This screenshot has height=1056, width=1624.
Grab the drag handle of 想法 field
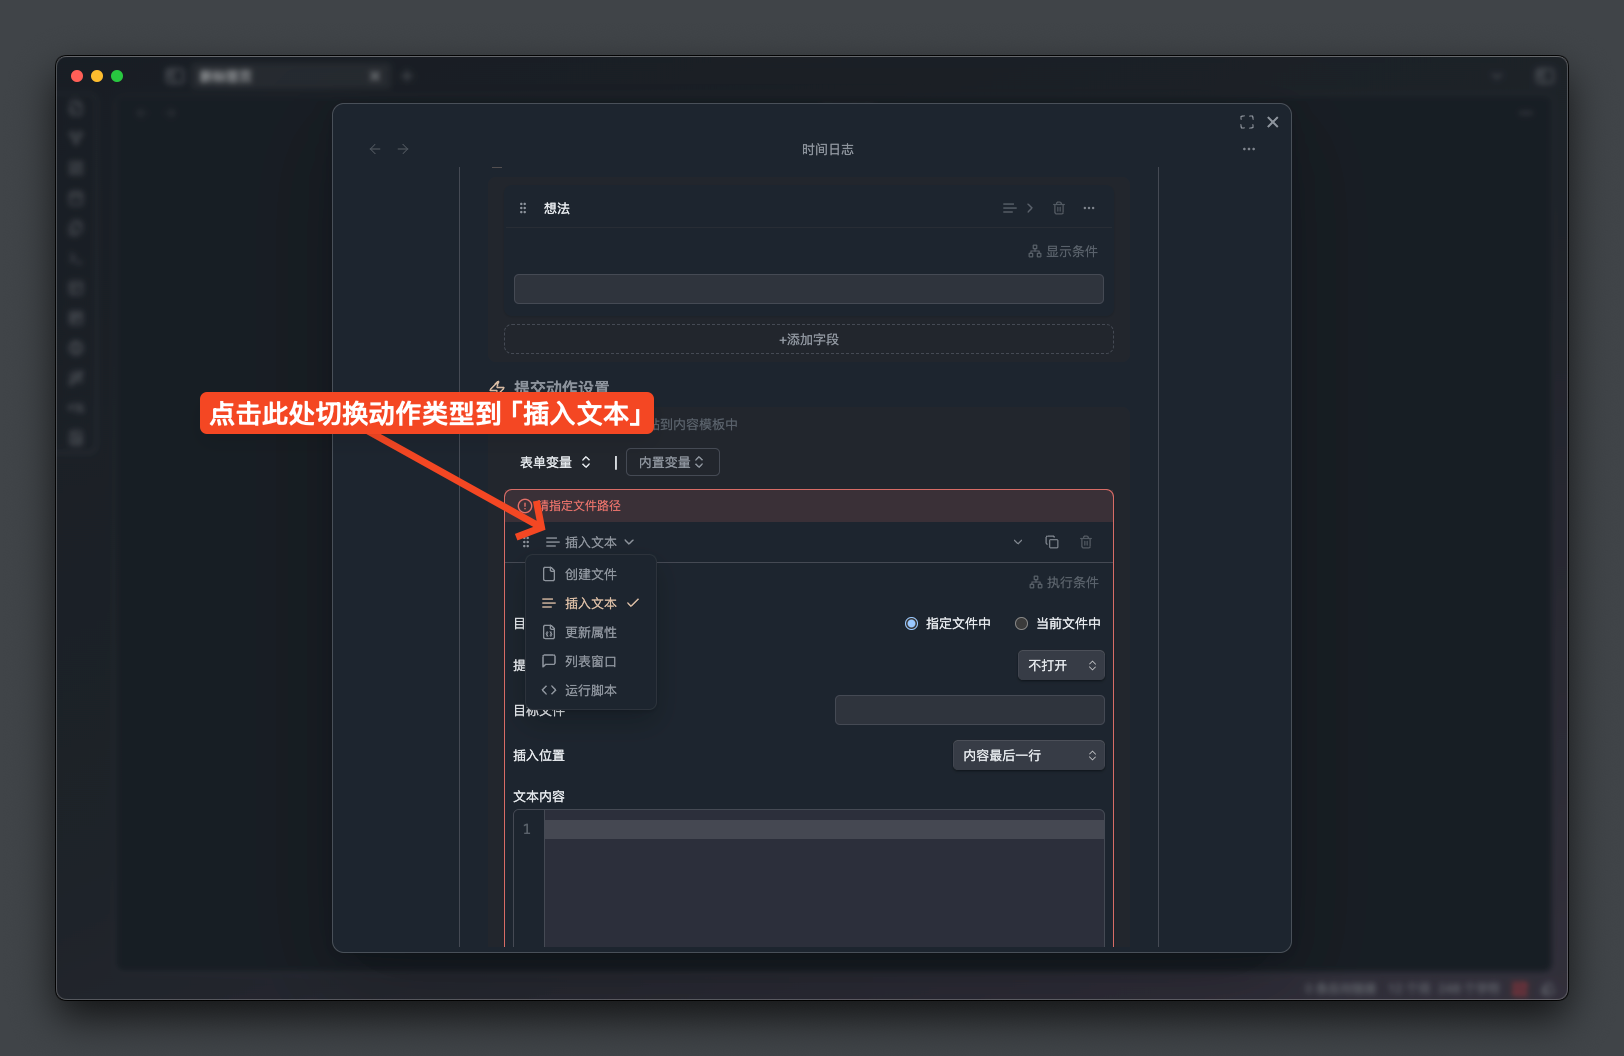tap(523, 208)
